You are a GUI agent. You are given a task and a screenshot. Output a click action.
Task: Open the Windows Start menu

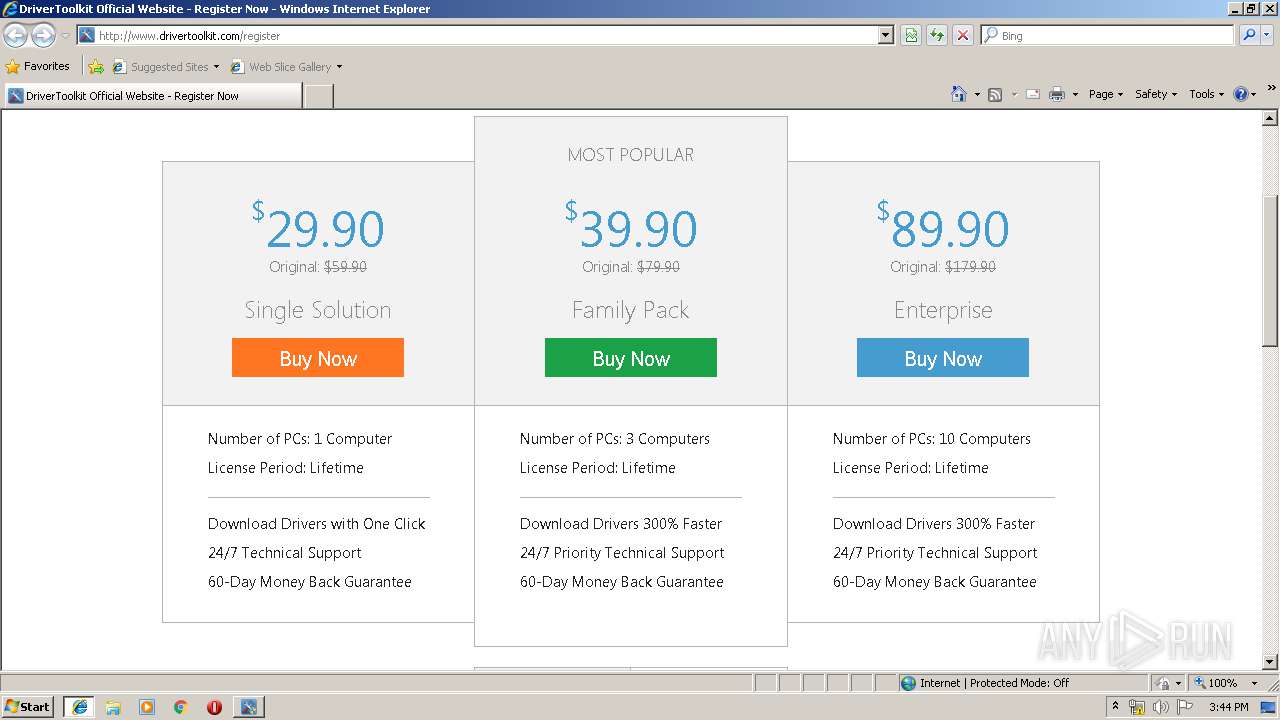click(28, 707)
